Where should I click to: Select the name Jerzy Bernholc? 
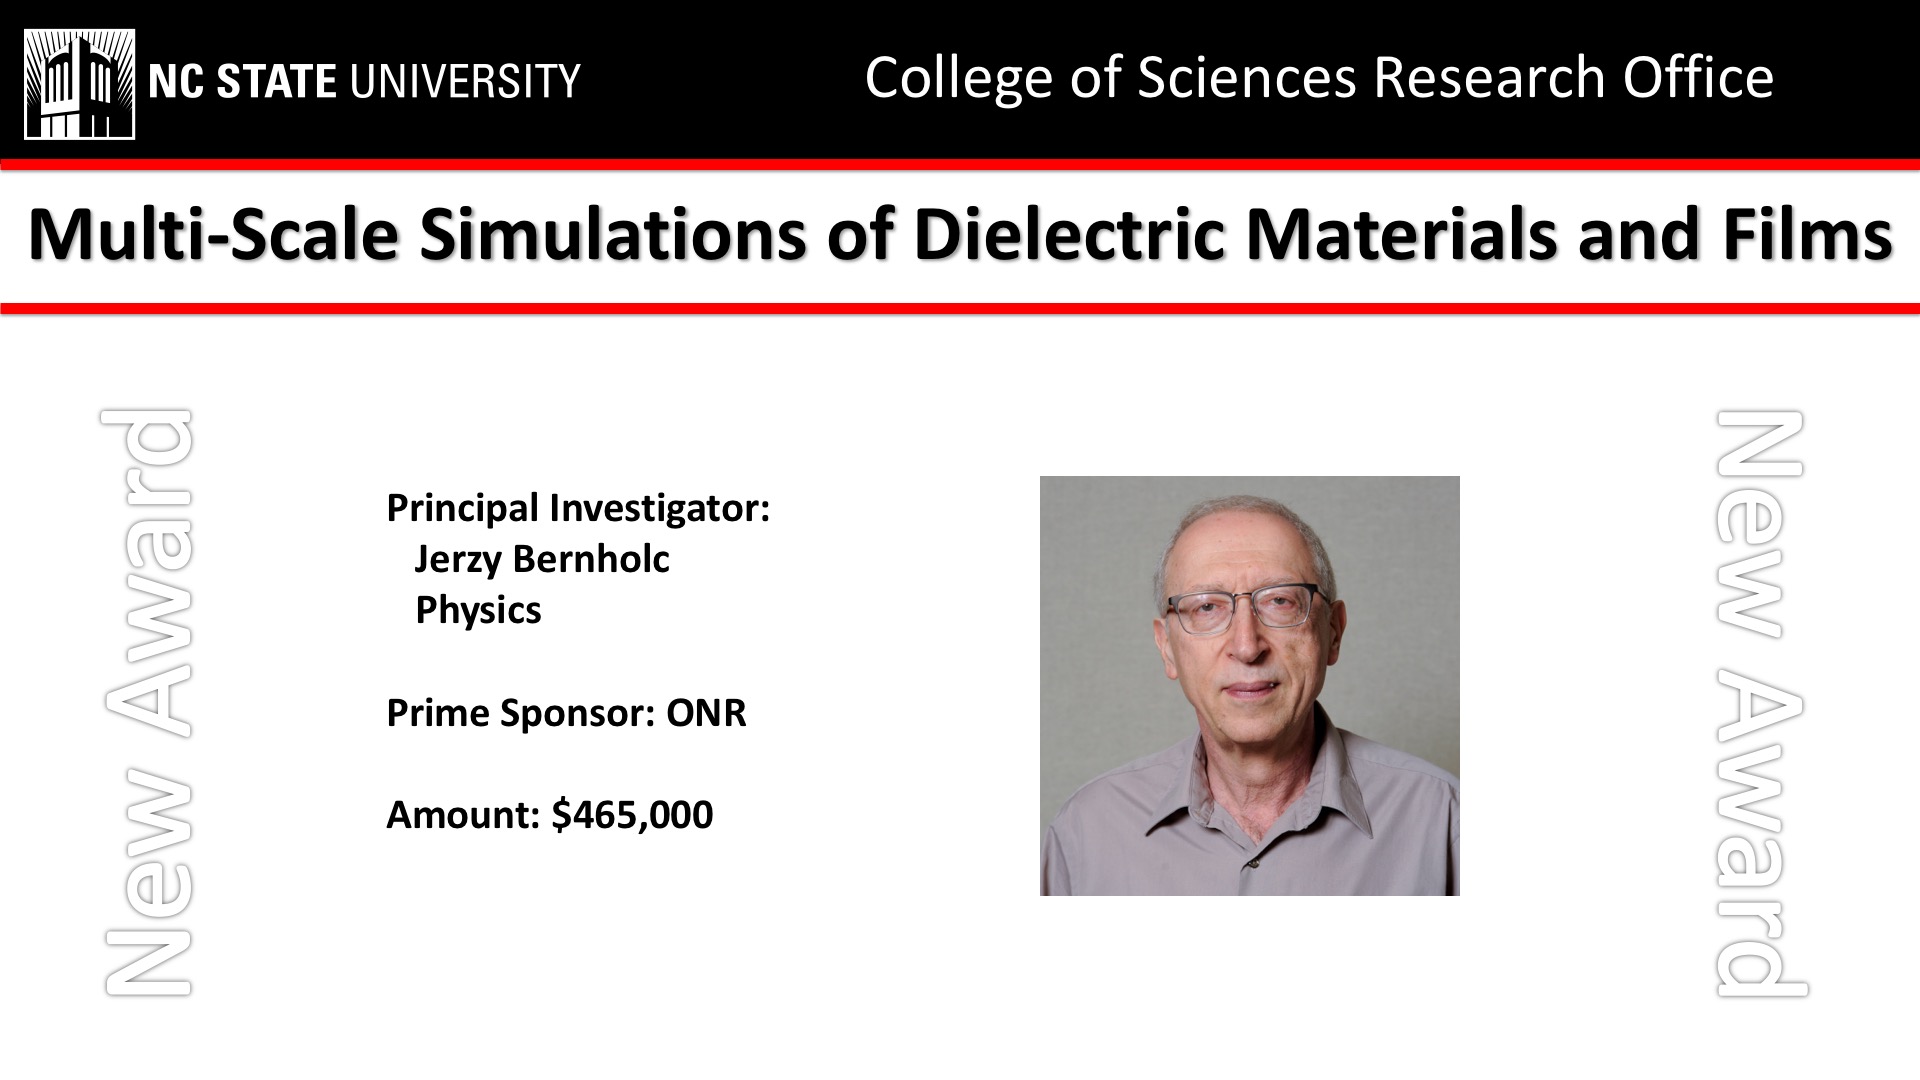click(x=542, y=559)
